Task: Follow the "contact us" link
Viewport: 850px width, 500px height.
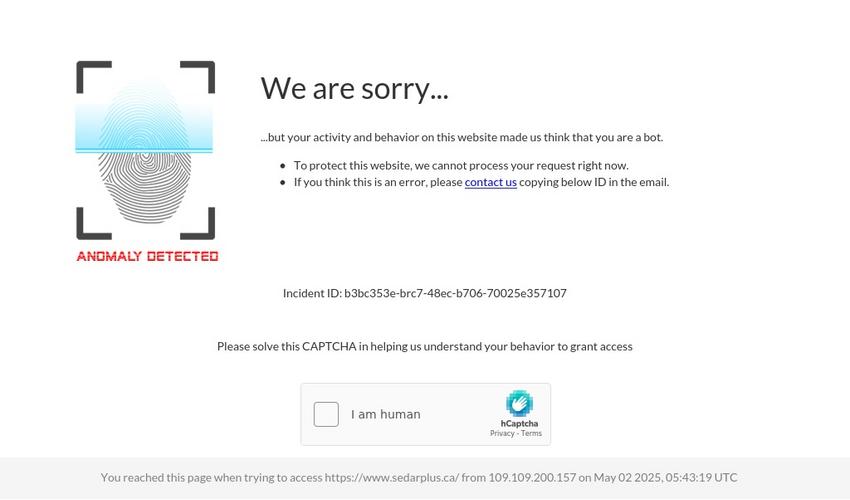Action: (x=491, y=182)
